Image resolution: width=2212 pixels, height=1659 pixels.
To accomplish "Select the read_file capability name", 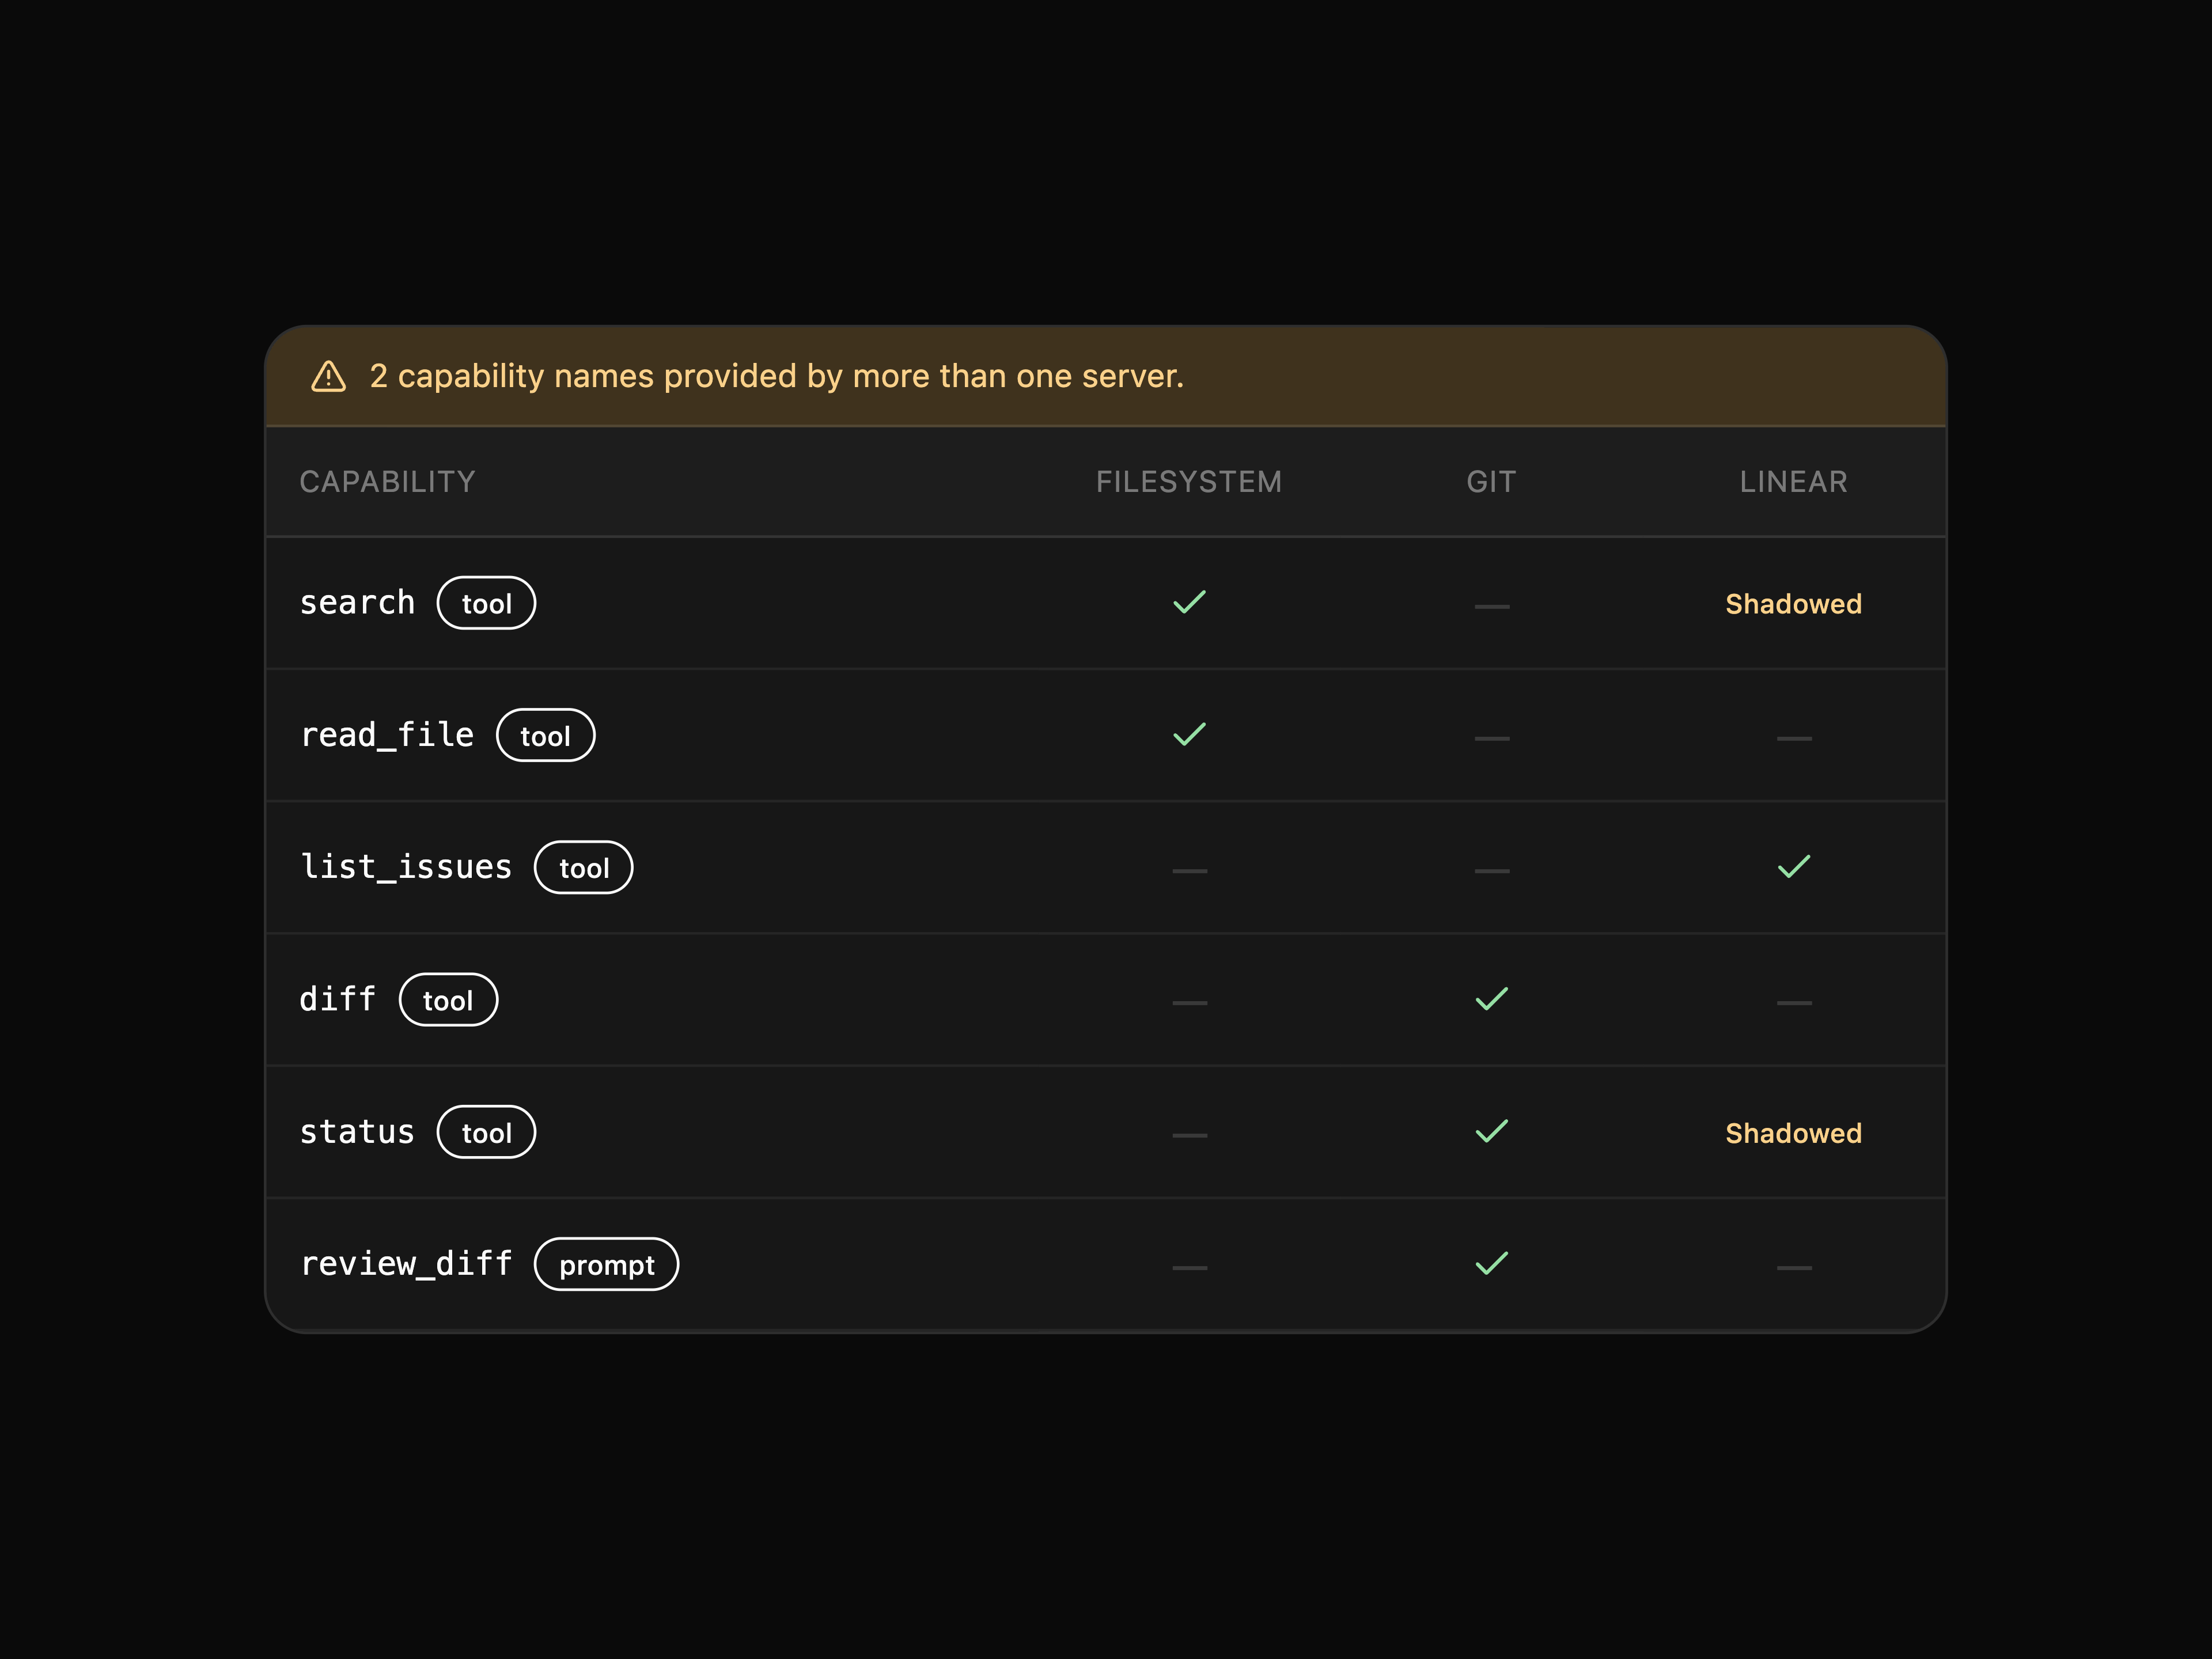I will (387, 735).
